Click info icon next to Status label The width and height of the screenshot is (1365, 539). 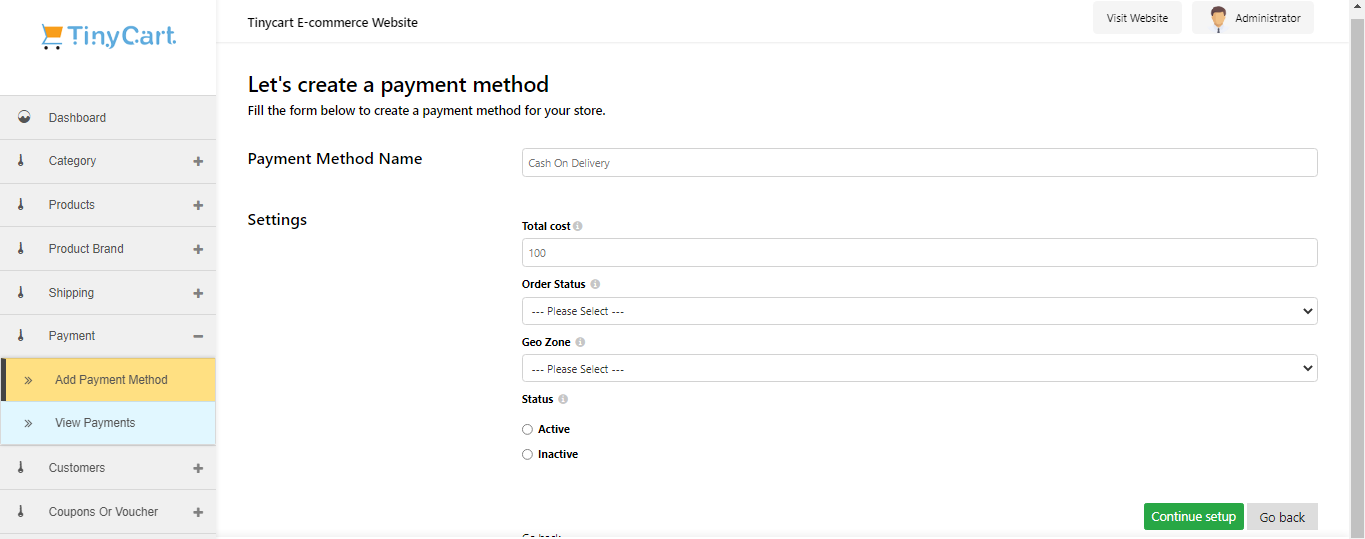click(563, 399)
